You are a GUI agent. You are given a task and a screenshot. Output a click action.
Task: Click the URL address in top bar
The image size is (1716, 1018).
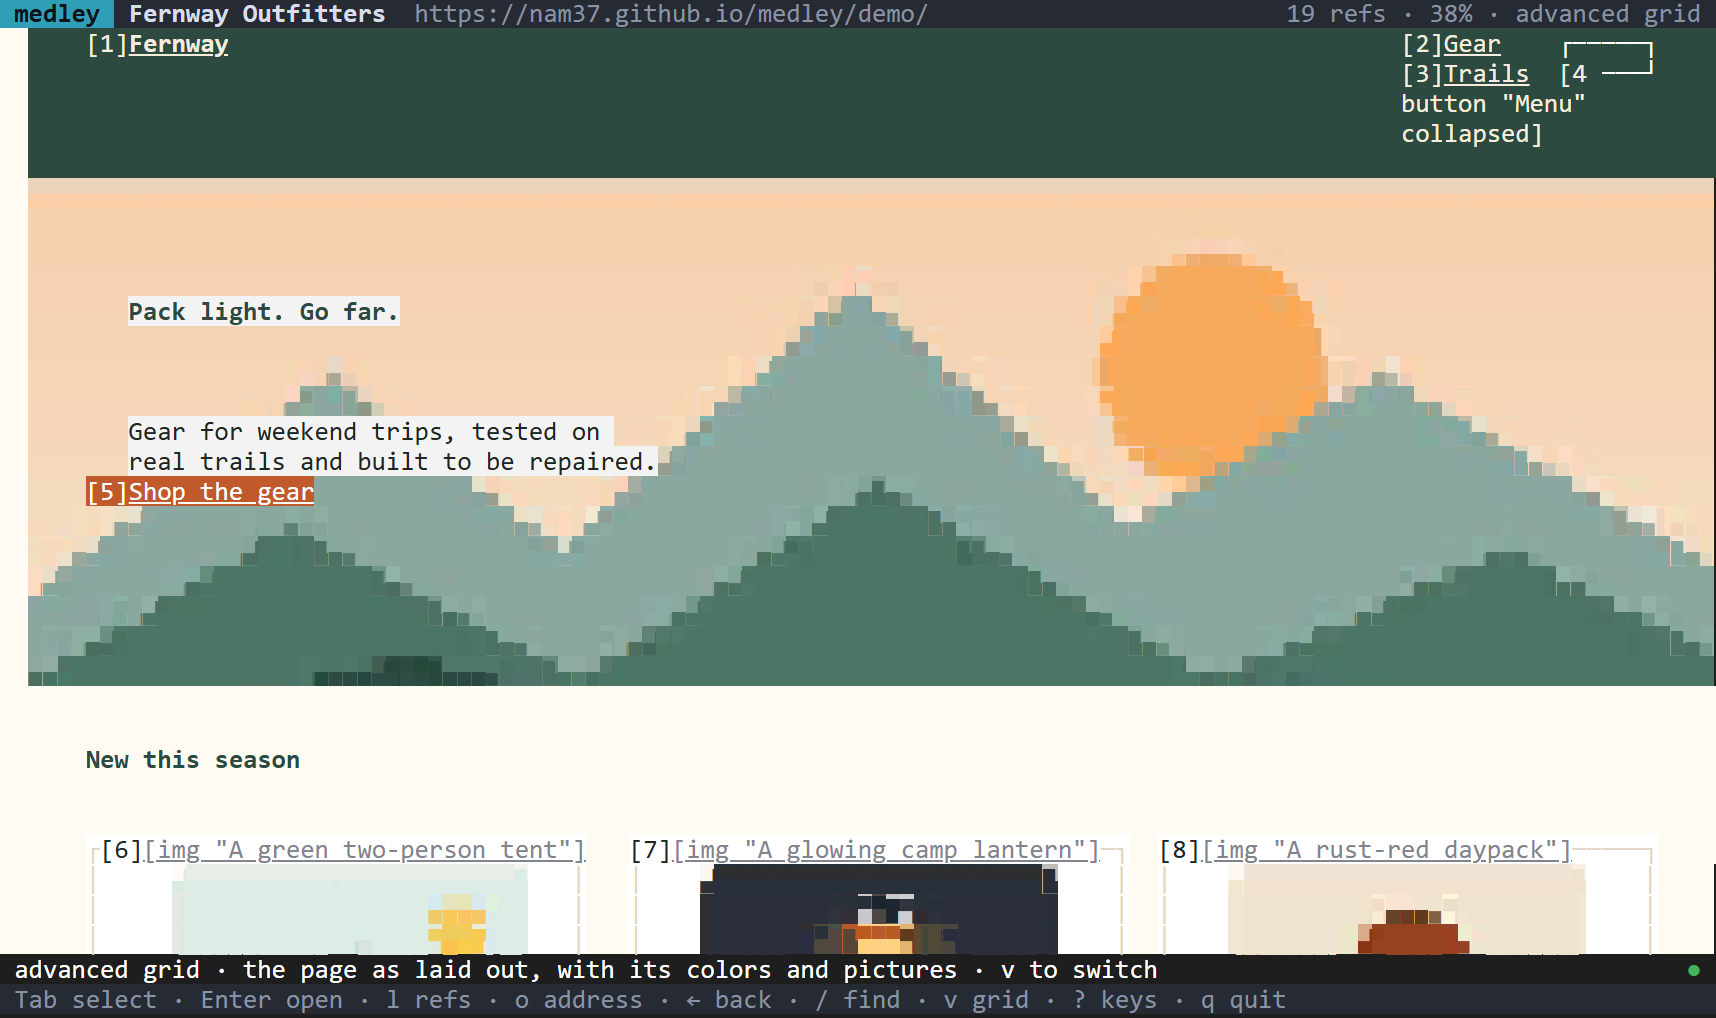pos(671,14)
